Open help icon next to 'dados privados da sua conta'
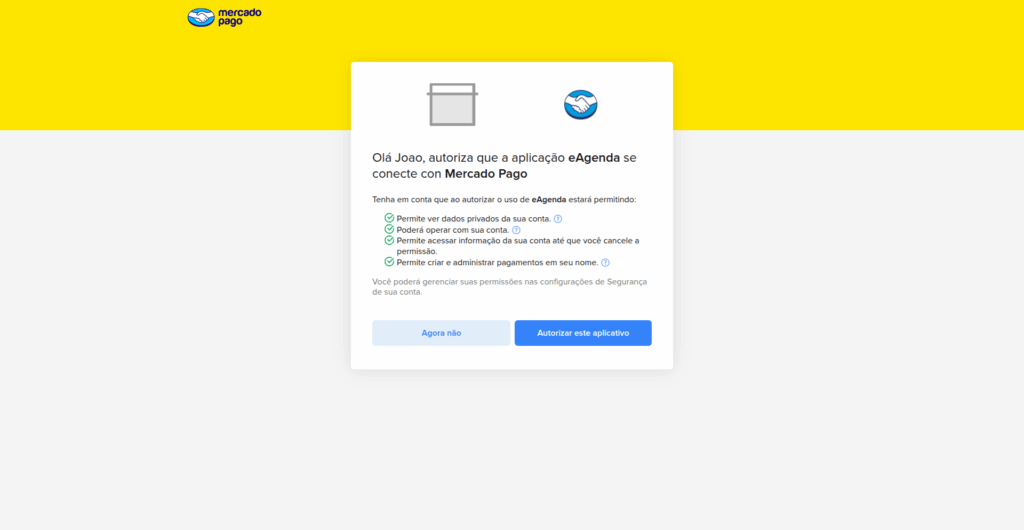This screenshot has height=530, width=1024. point(558,219)
